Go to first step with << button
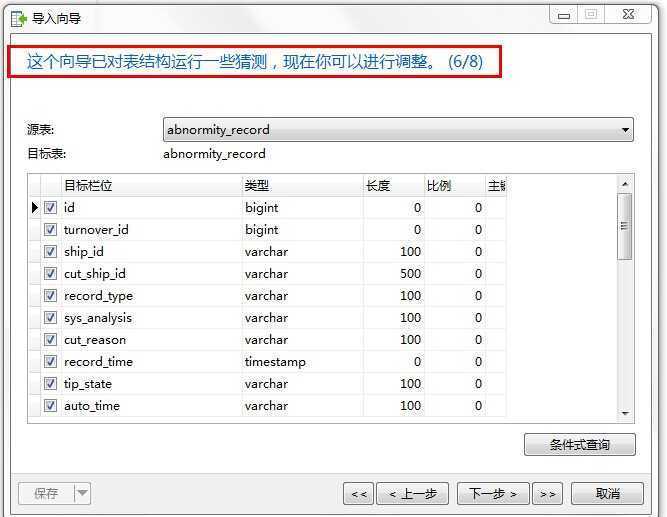This screenshot has width=667, height=517. click(359, 494)
